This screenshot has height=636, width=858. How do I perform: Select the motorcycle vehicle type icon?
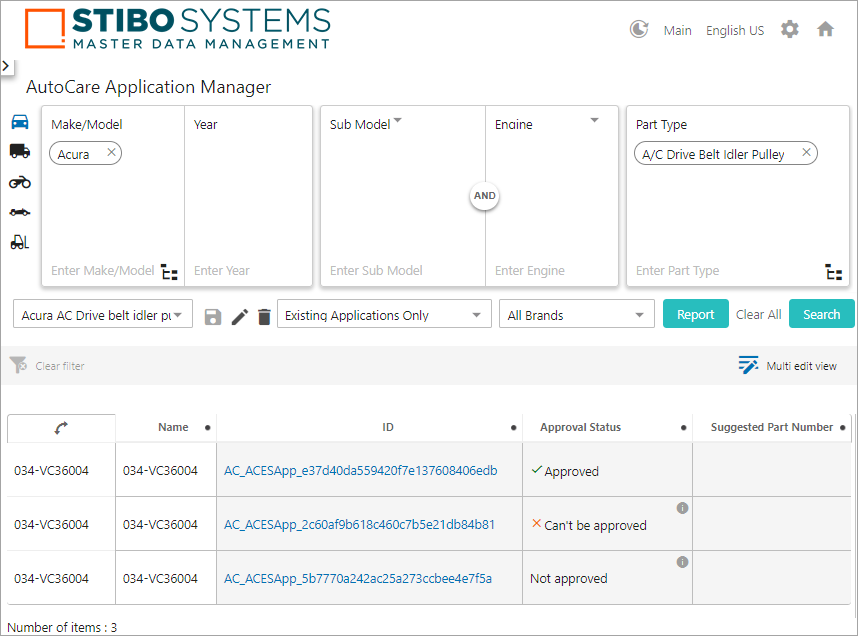pyautogui.click(x=20, y=182)
